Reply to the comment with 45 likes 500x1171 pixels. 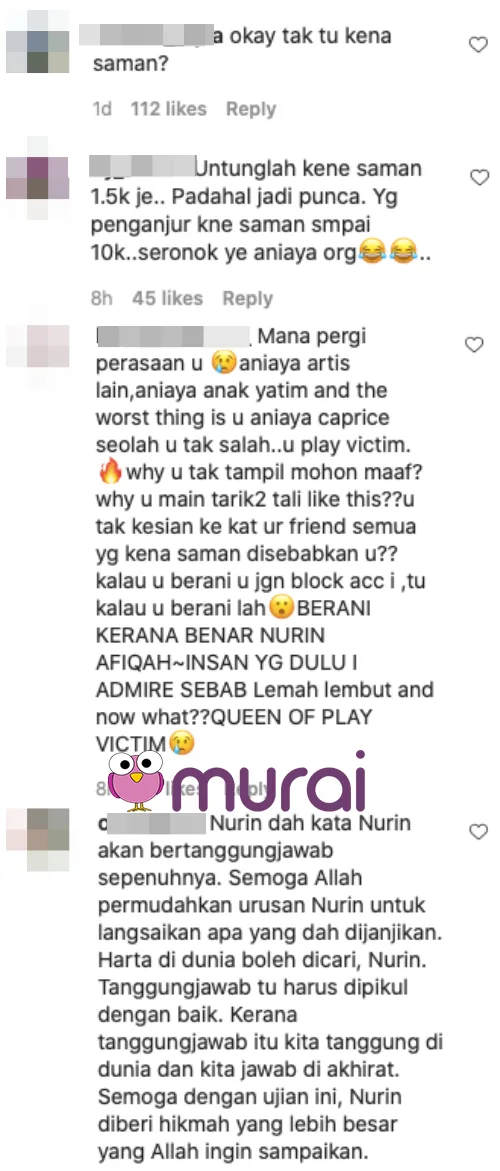tap(248, 299)
